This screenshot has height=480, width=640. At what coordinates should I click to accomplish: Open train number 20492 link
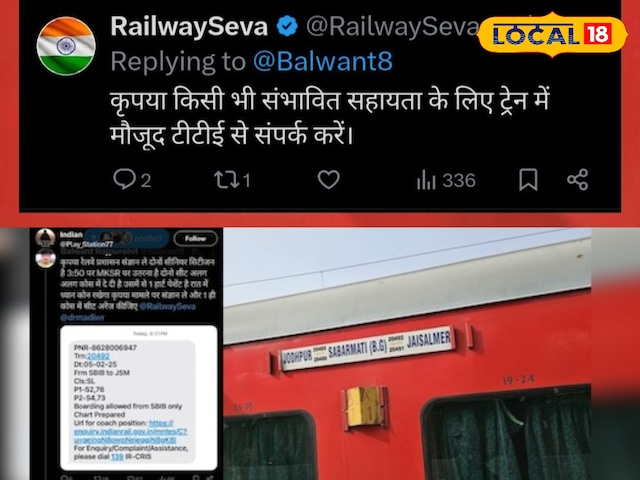(x=98, y=356)
